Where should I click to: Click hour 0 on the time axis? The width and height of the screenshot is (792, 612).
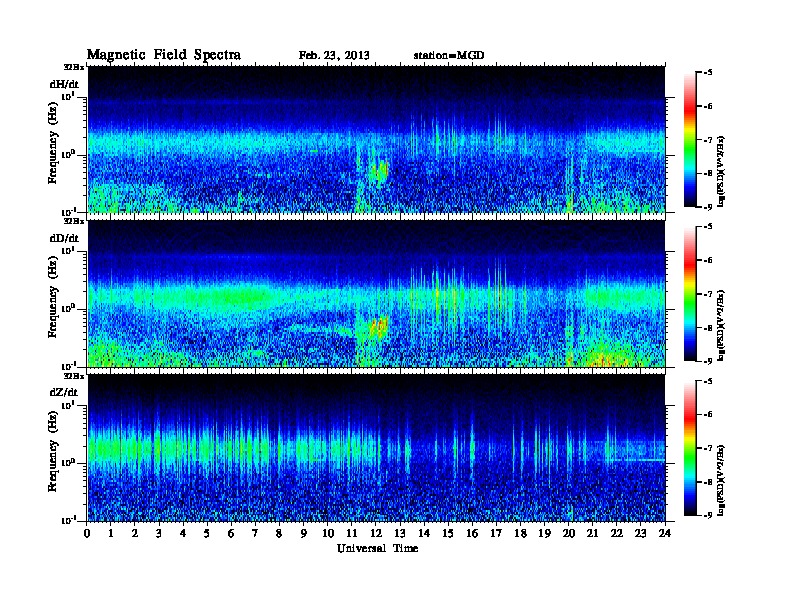click(x=87, y=533)
